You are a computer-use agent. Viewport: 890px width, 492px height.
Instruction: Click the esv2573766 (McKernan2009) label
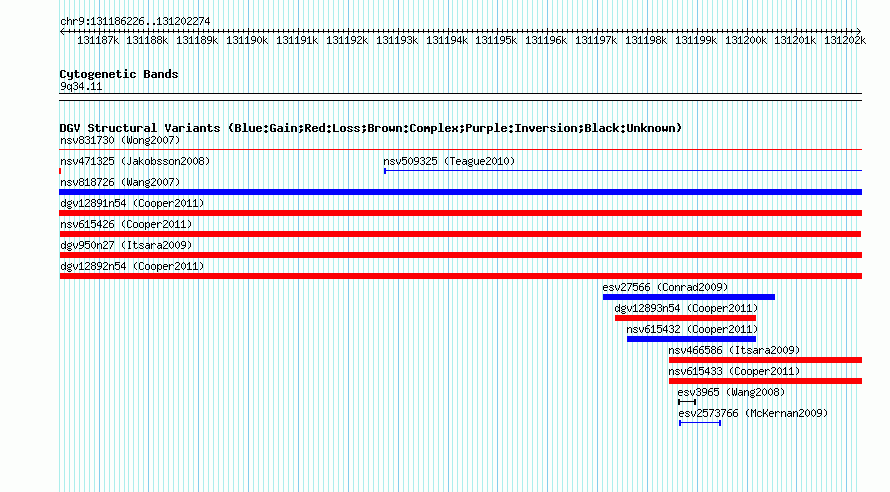(x=753, y=413)
